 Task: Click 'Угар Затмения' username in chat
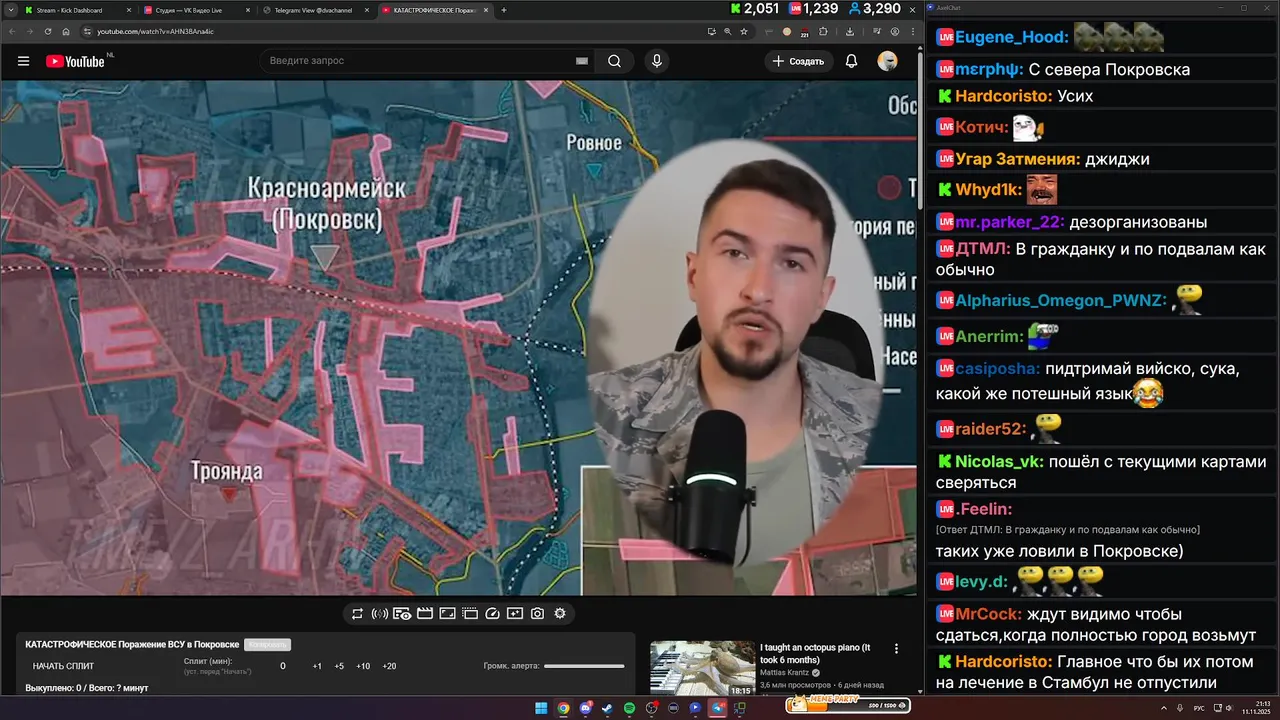pos(1018,159)
